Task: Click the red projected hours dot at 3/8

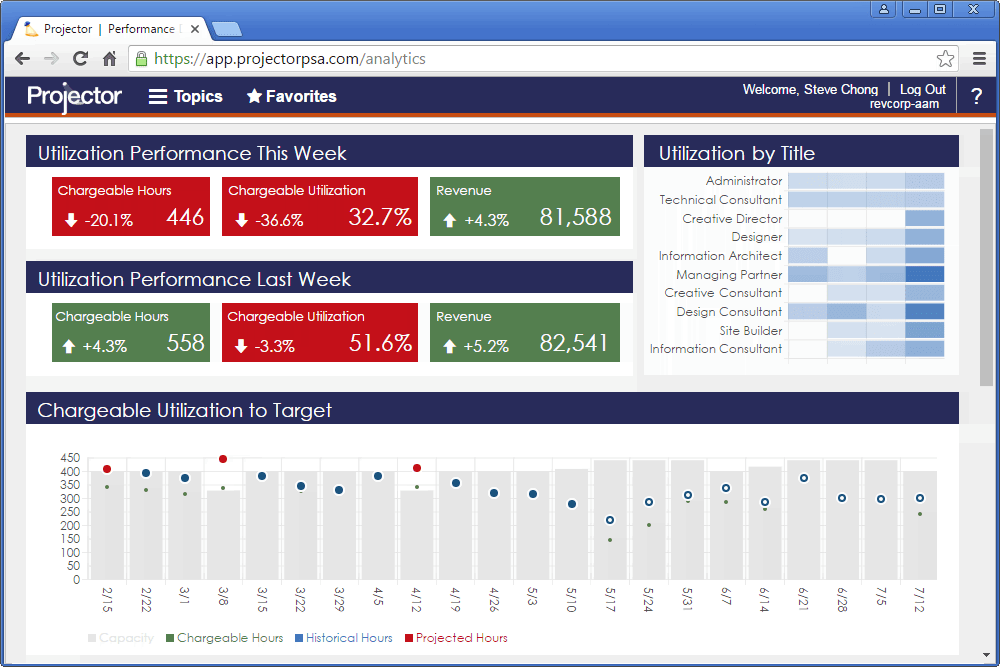Action: pyautogui.click(x=223, y=459)
